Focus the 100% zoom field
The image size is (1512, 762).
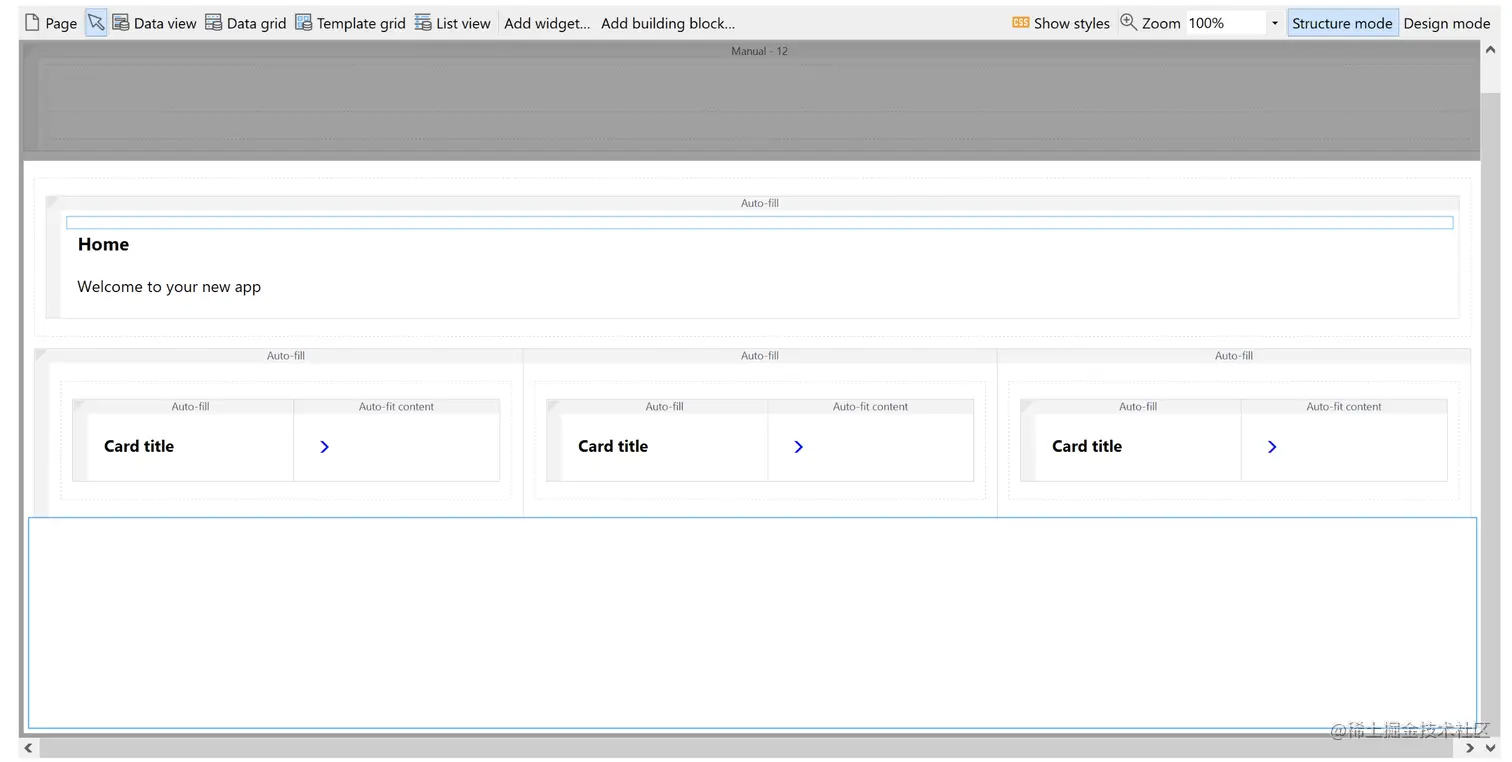[x=1226, y=23]
